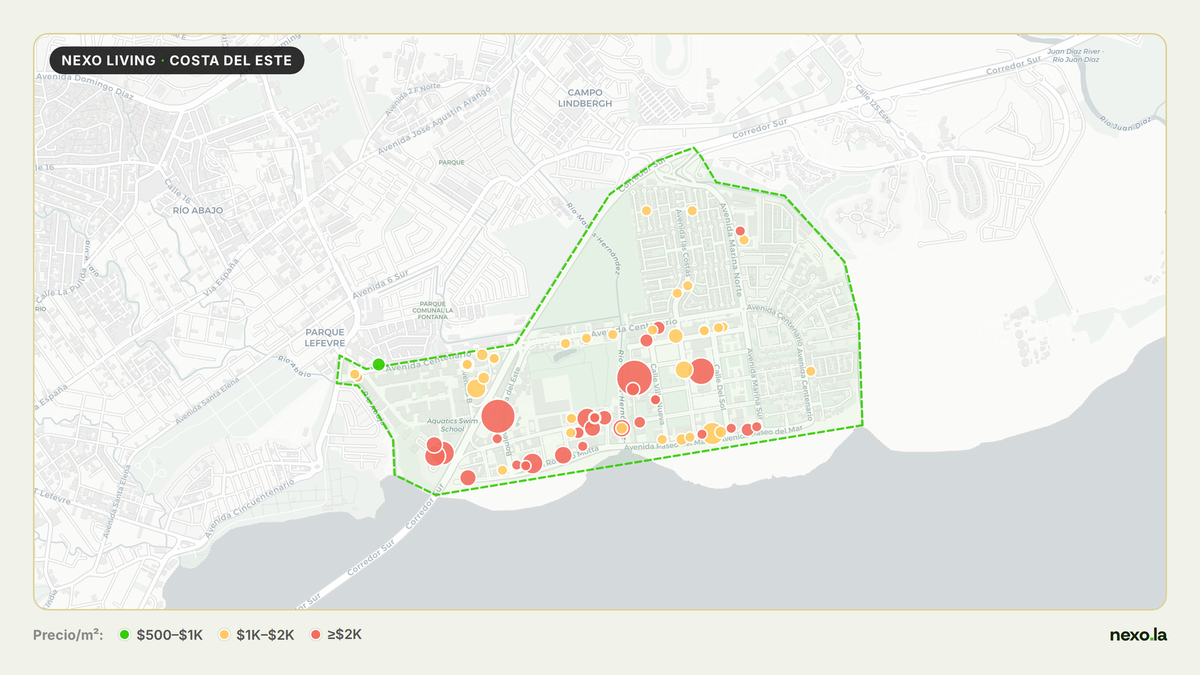Click the Avenida Marina Sur street label
Screen dimensions: 1200x675
coord(754,386)
